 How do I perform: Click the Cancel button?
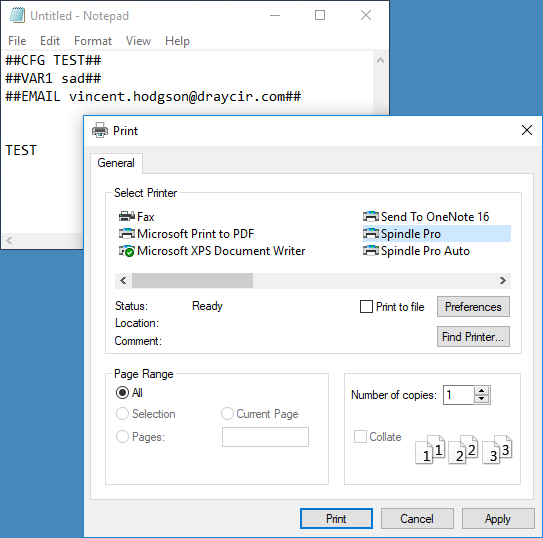[417, 519]
